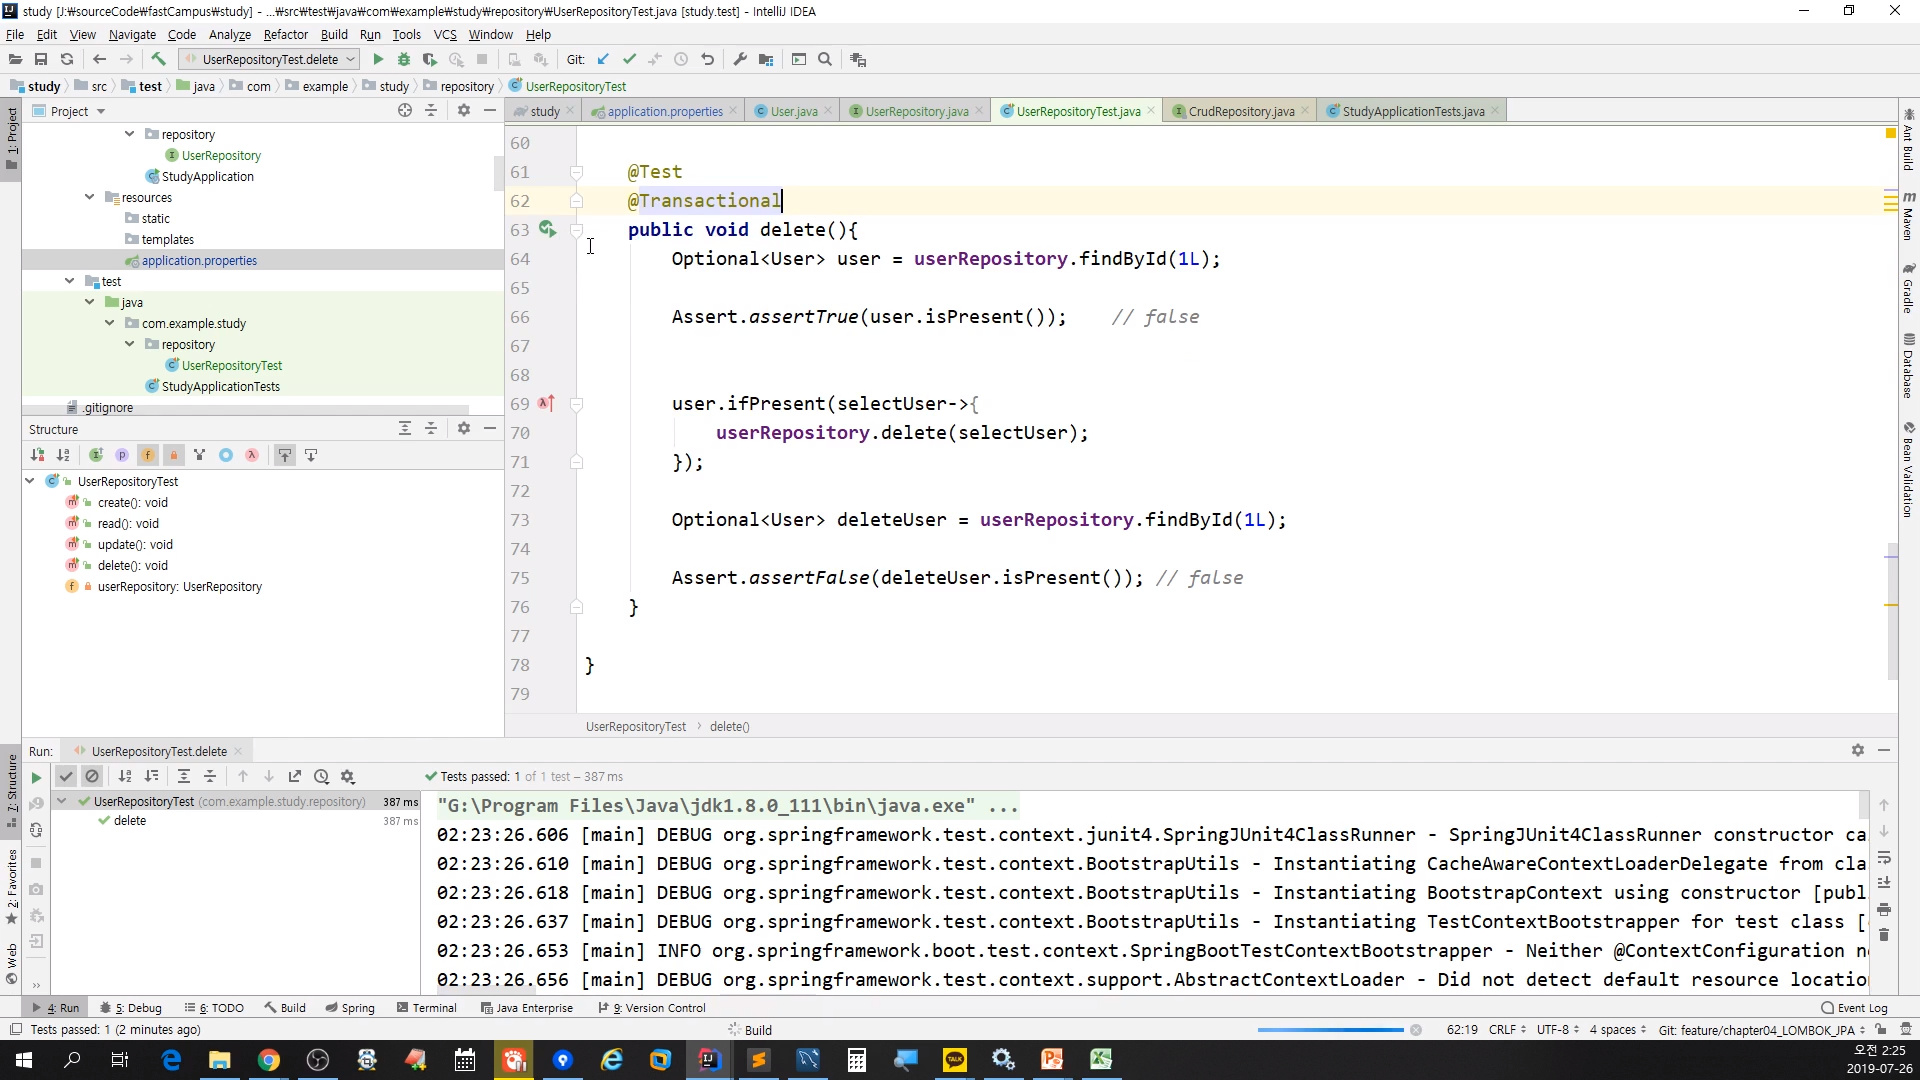Open the Search Everywhere magnifier icon
The height and width of the screenshot is (1080, 1920).
pos(825,60)
